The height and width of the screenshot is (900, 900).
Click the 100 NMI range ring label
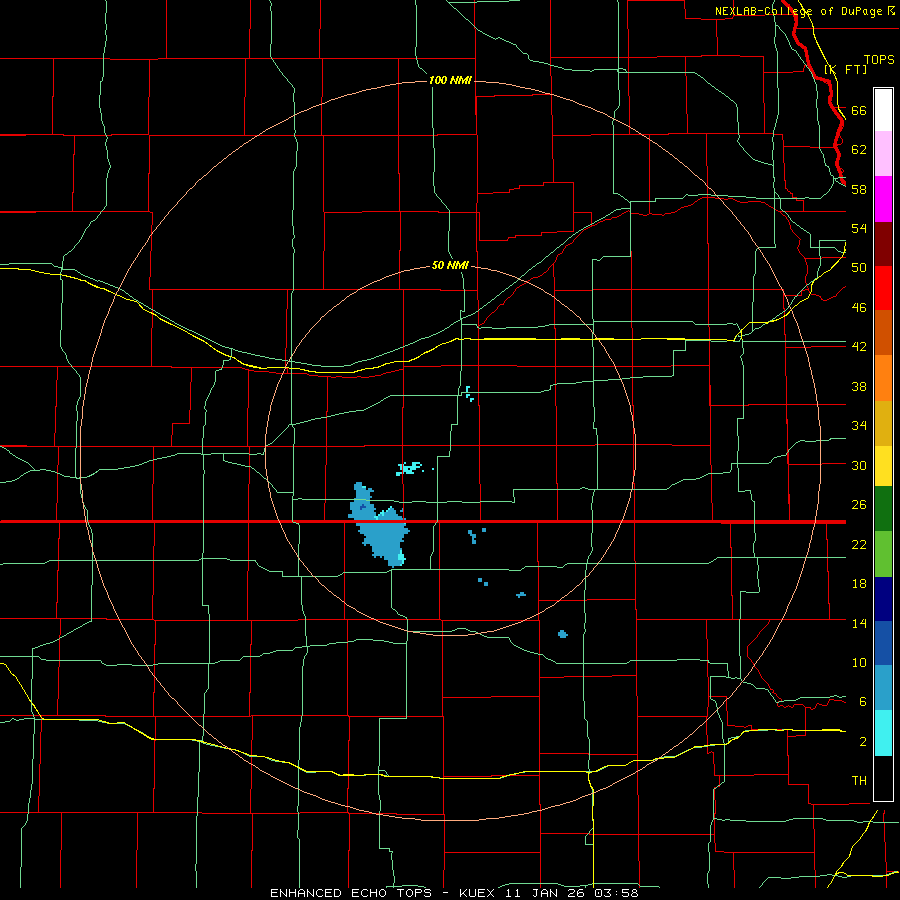pos(450,80)
